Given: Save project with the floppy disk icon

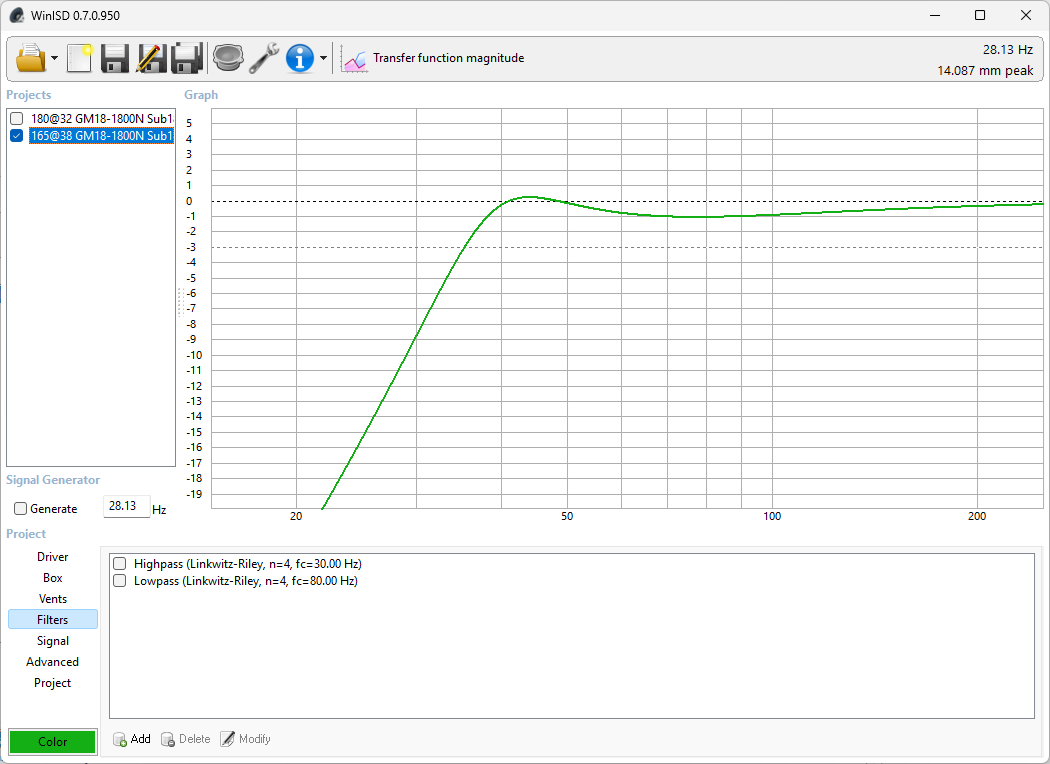Looking at the screenshot, I should tap(115, 58).
